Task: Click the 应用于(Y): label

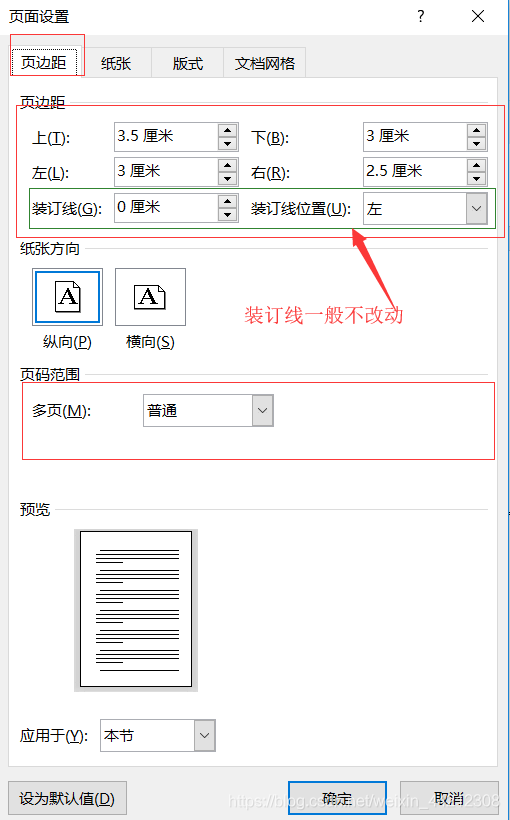Action: click(x=54, y=736)
